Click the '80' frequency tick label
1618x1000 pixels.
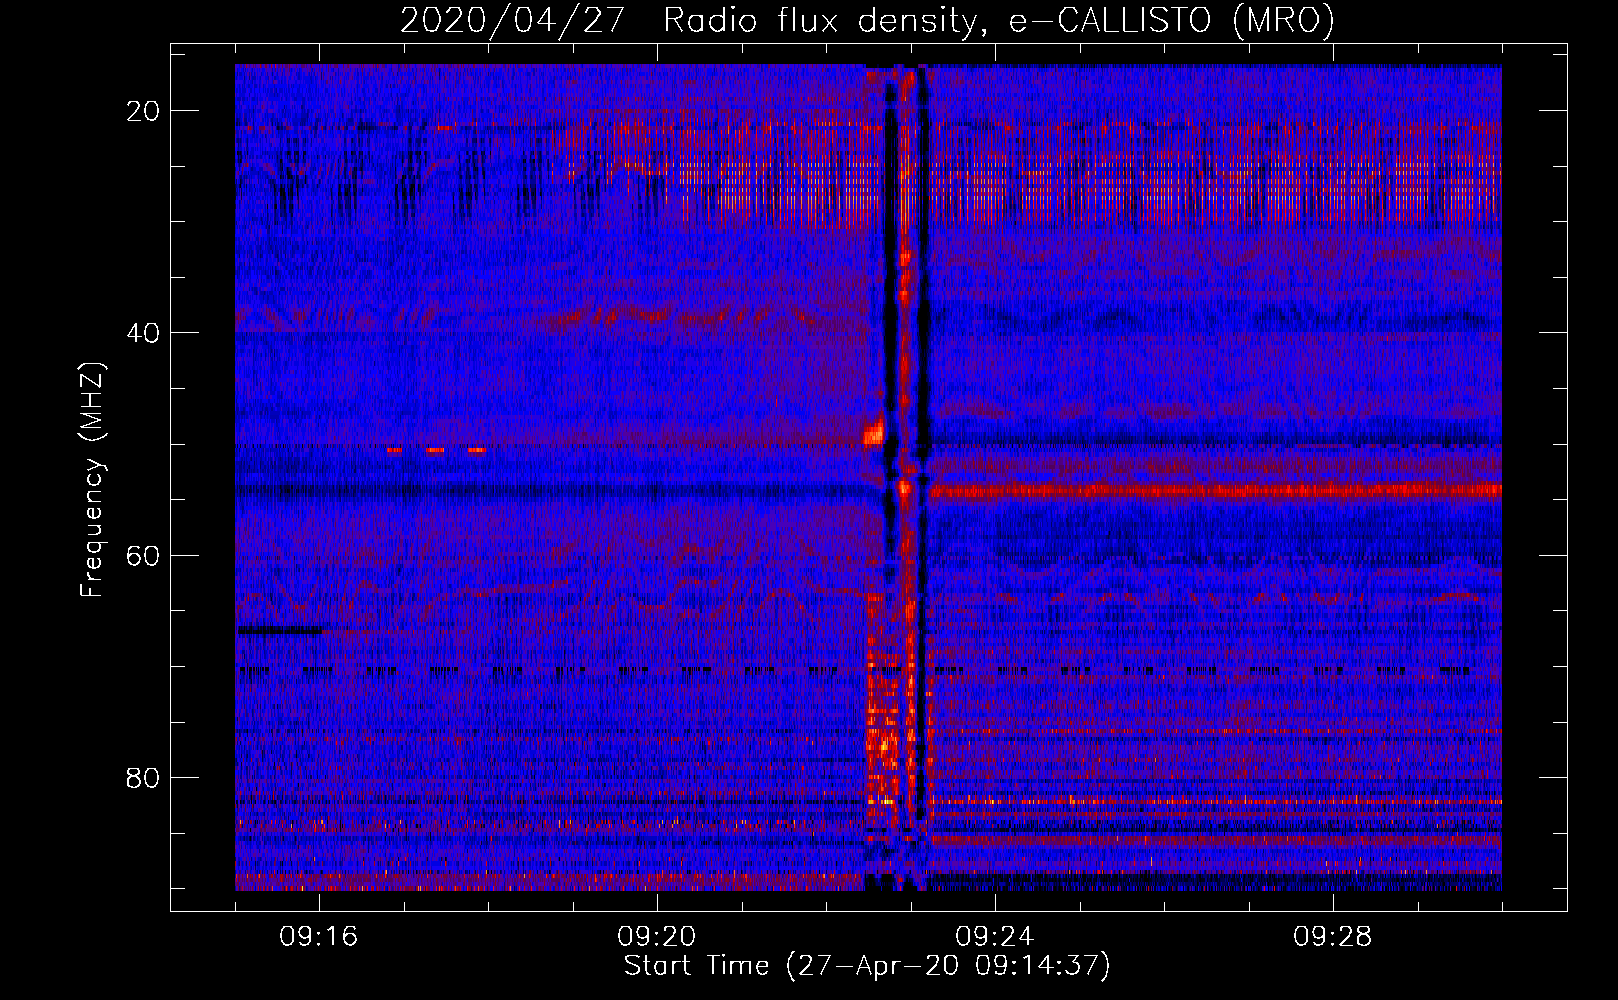143,777
